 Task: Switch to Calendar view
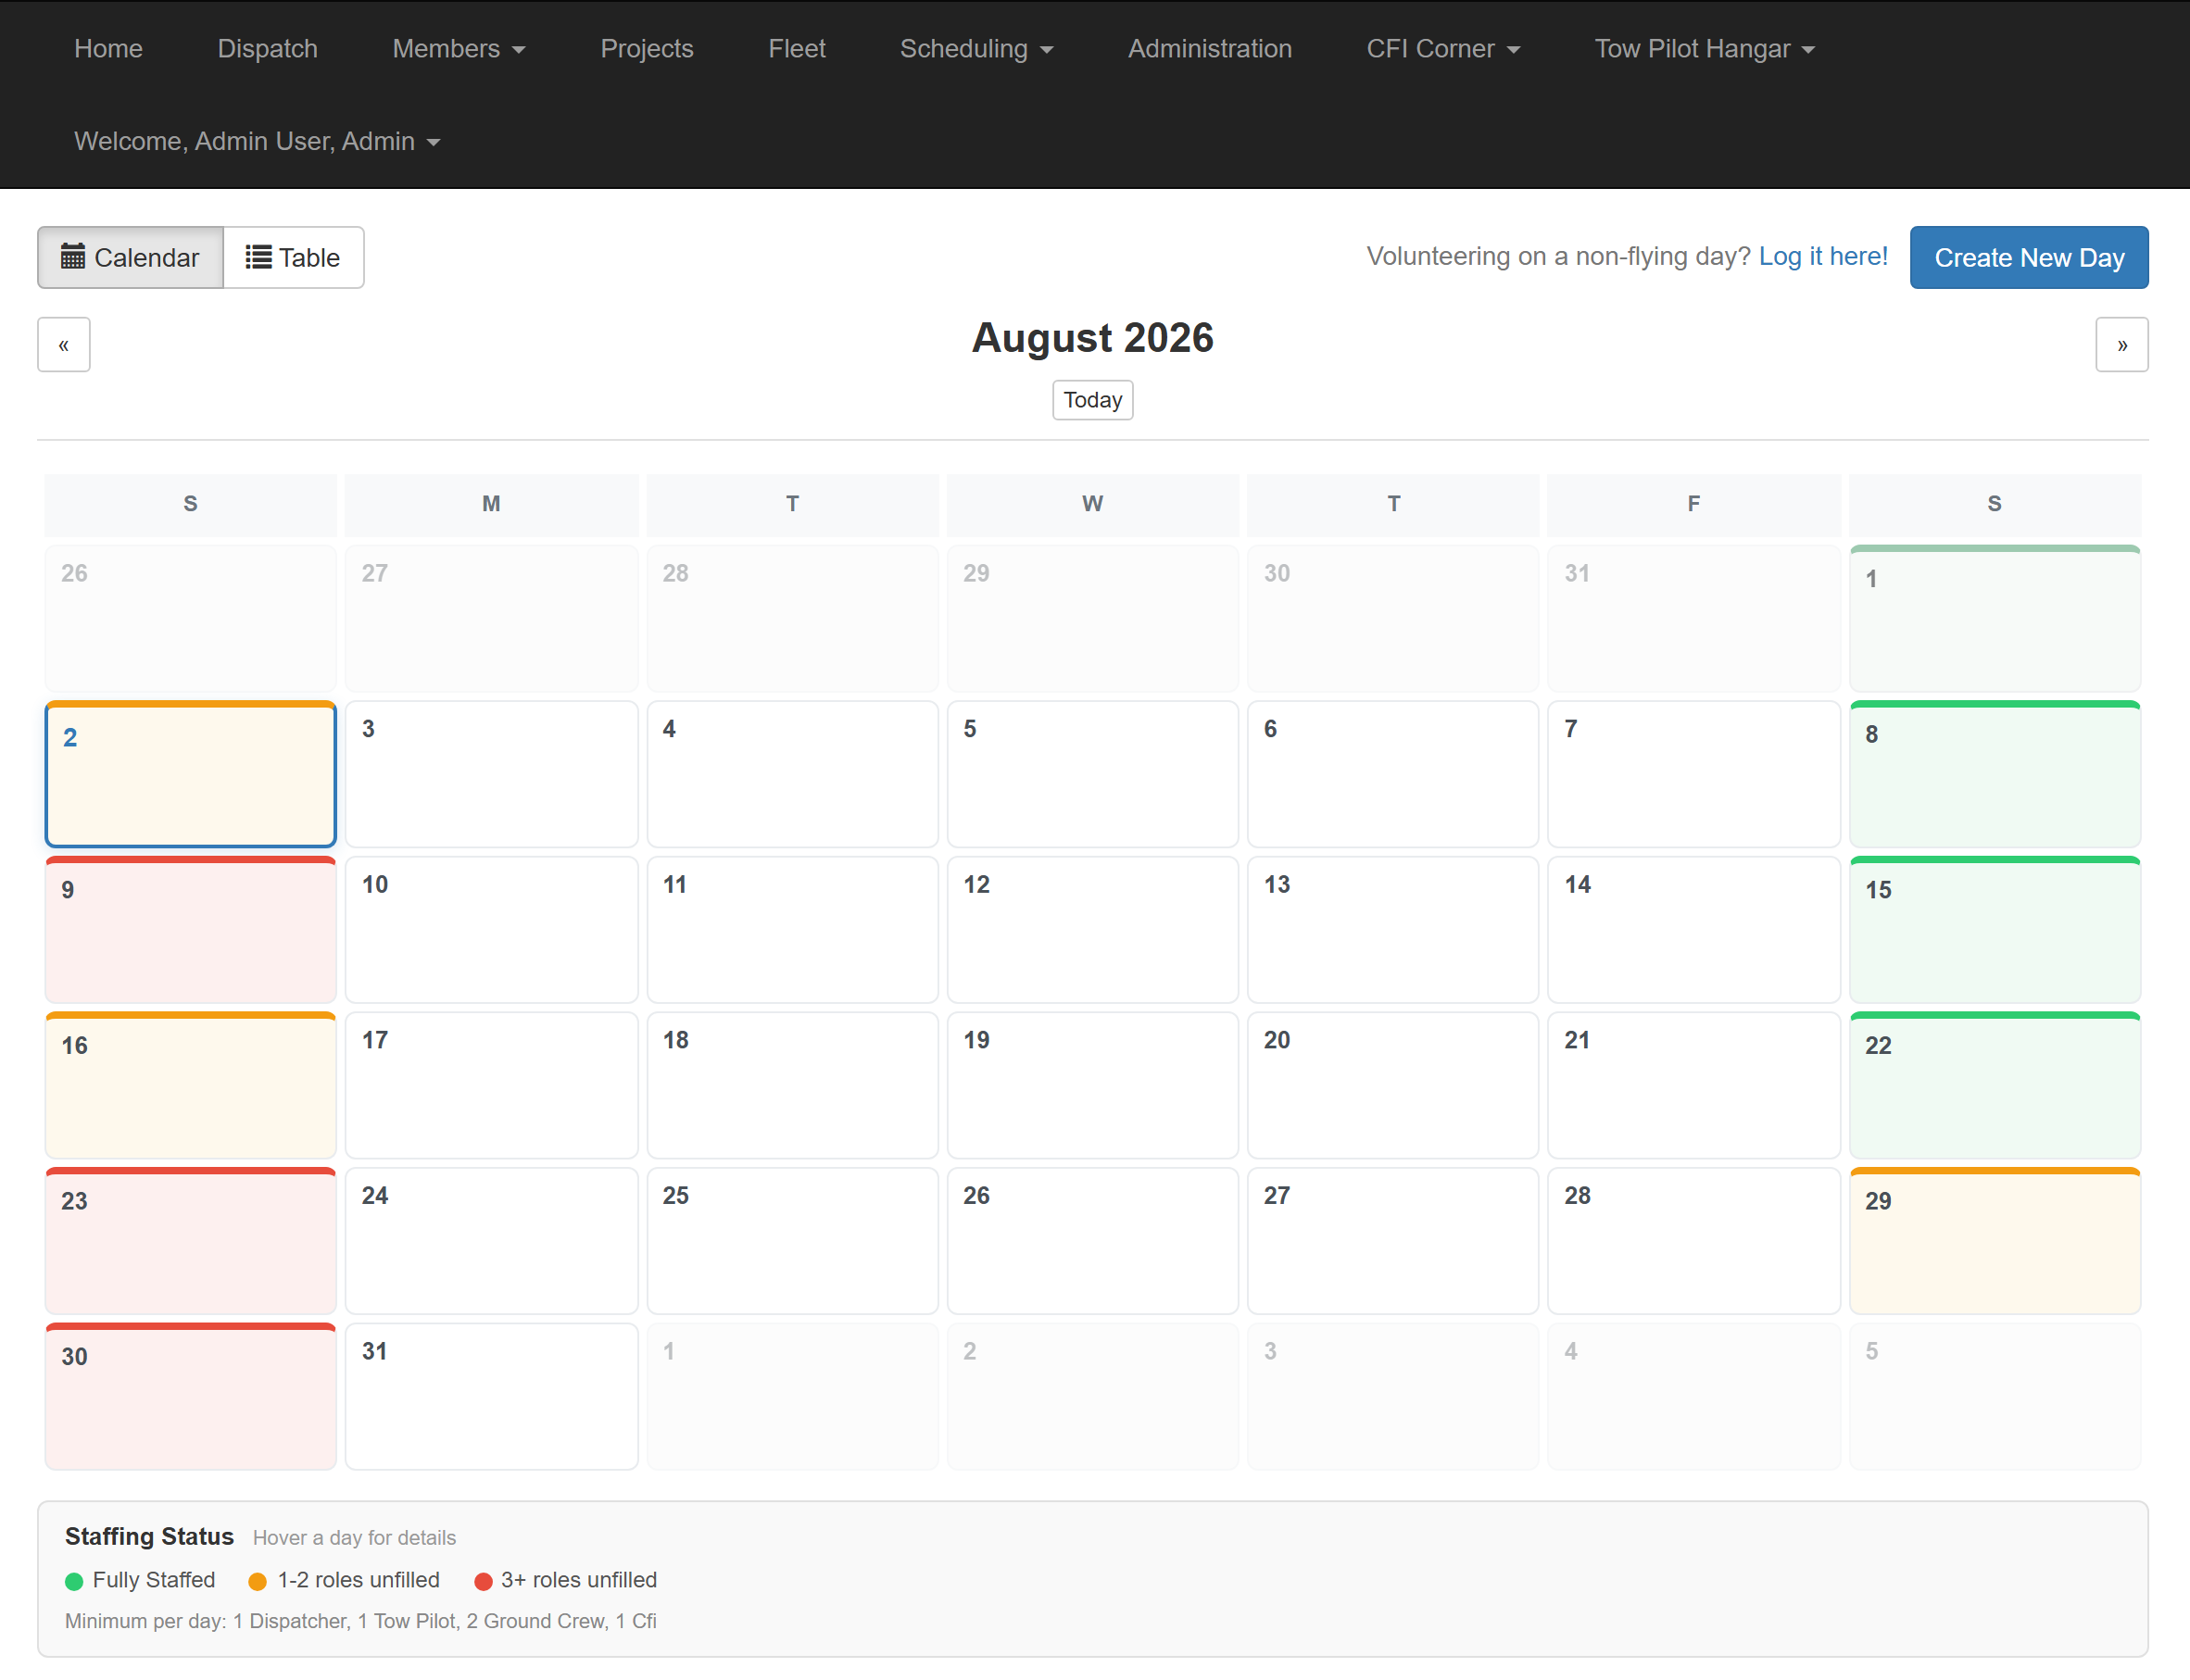(130, 257)
